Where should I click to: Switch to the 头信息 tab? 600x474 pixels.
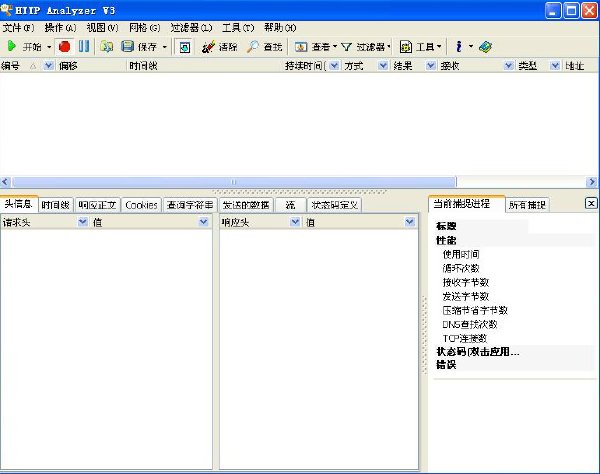[x=18, y=204]
